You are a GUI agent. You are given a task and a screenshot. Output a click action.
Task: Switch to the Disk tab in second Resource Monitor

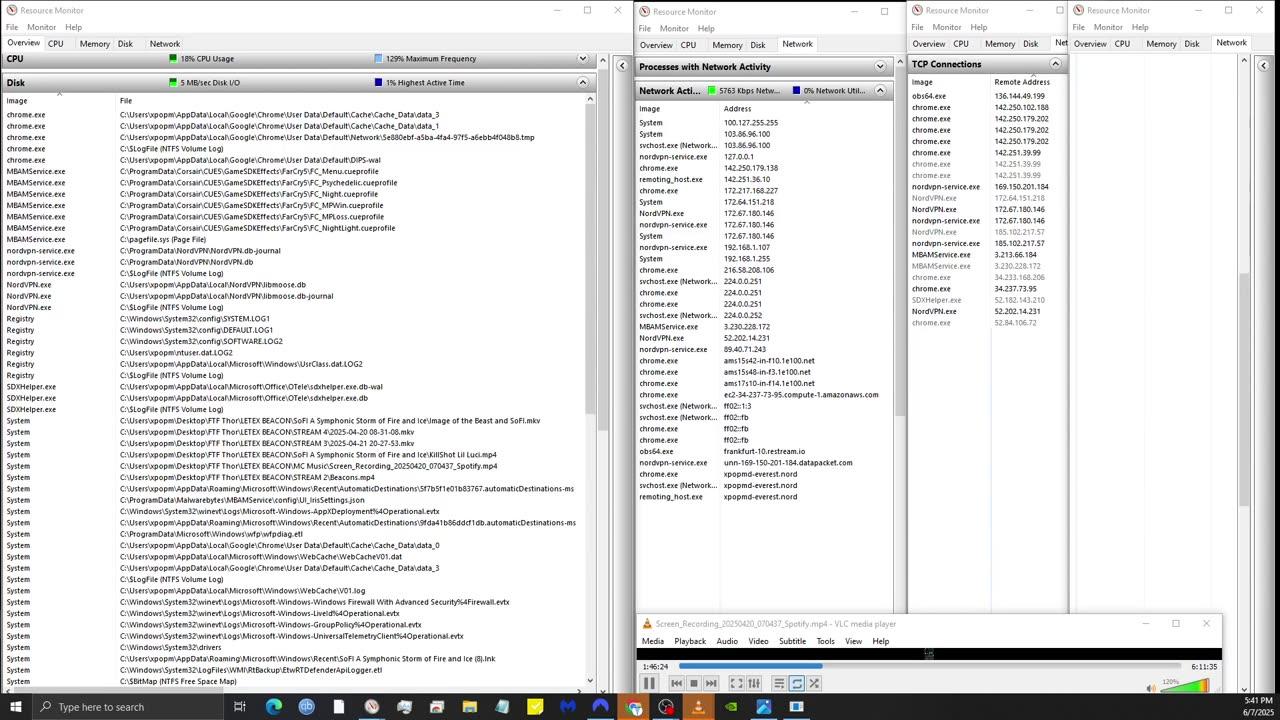point(758,45)
